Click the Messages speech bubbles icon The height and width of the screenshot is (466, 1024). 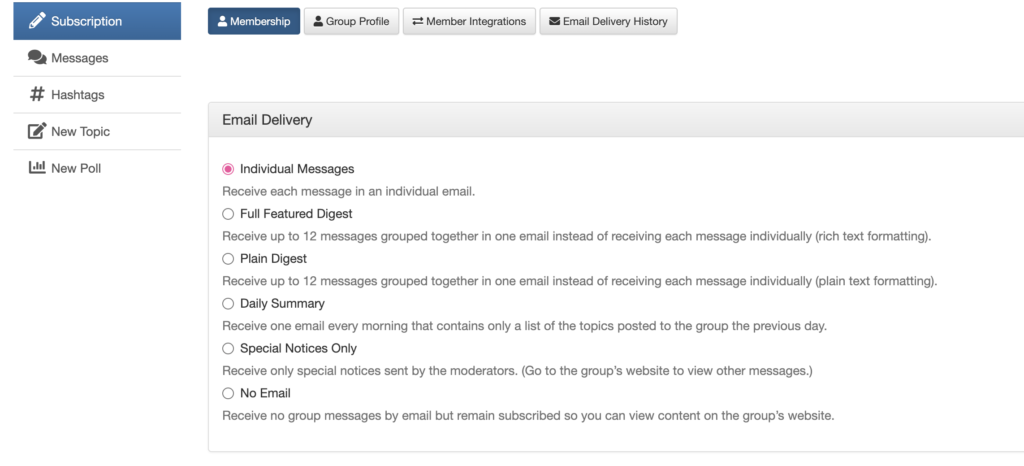click(37, 58)
